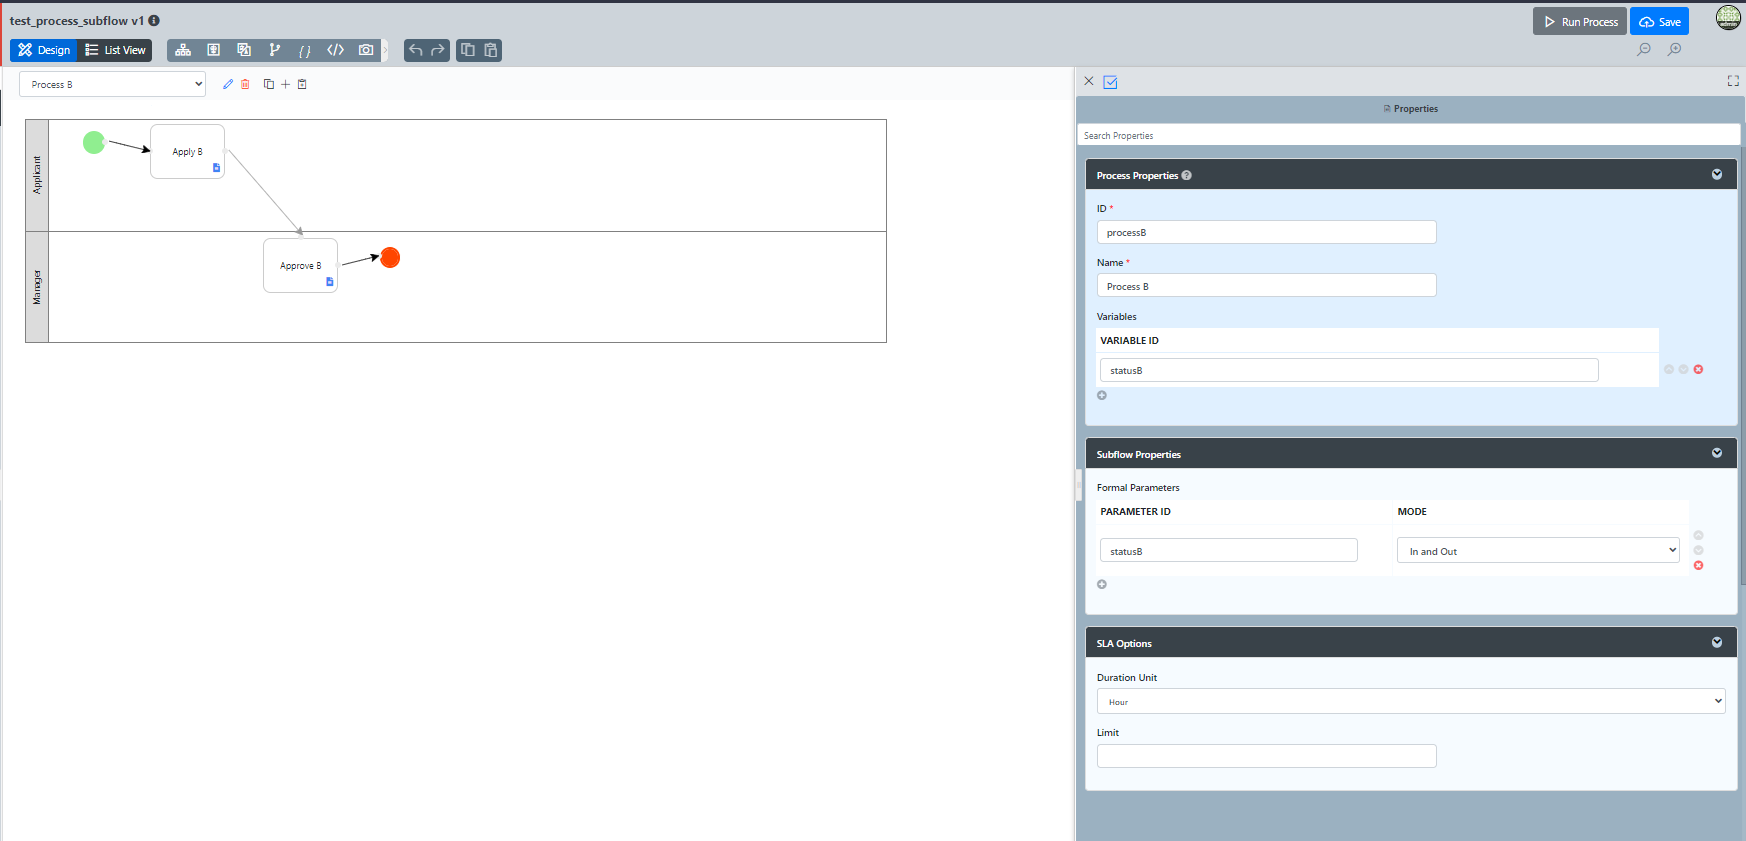This screenshot has height=841, width=1746.
Task: Click the statusB parameter ID field
Action: point(1229,550)
